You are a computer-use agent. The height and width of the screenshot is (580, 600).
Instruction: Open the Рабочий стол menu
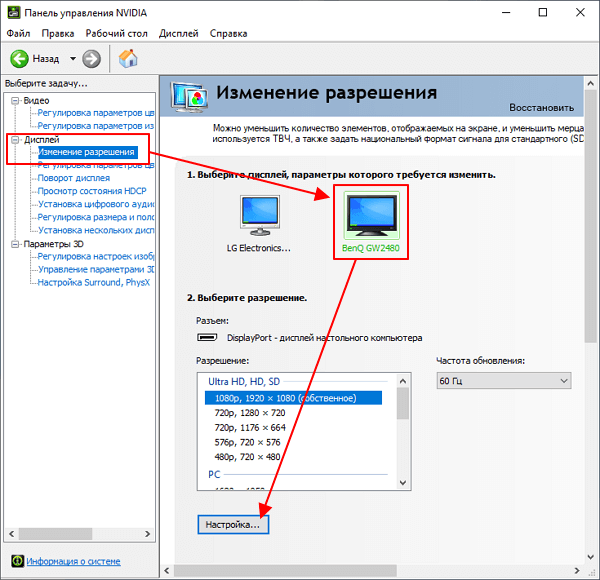coord(116,34)
